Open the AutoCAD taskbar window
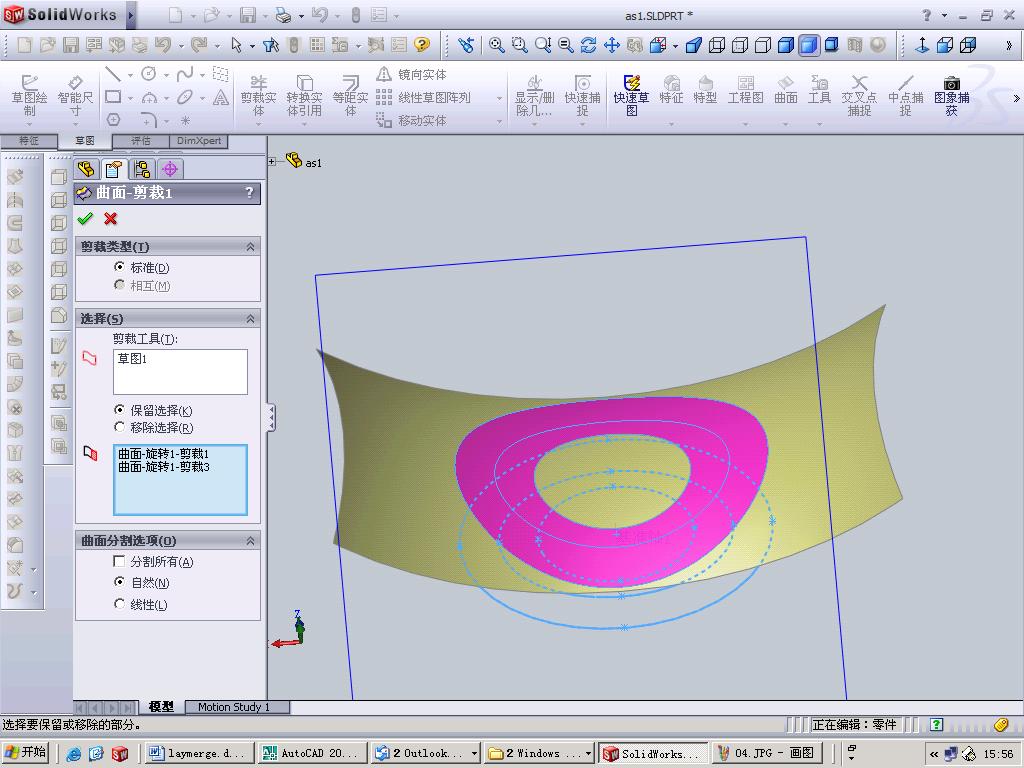This screenshot has height=768, width=1024. click(x=312, y=754)
